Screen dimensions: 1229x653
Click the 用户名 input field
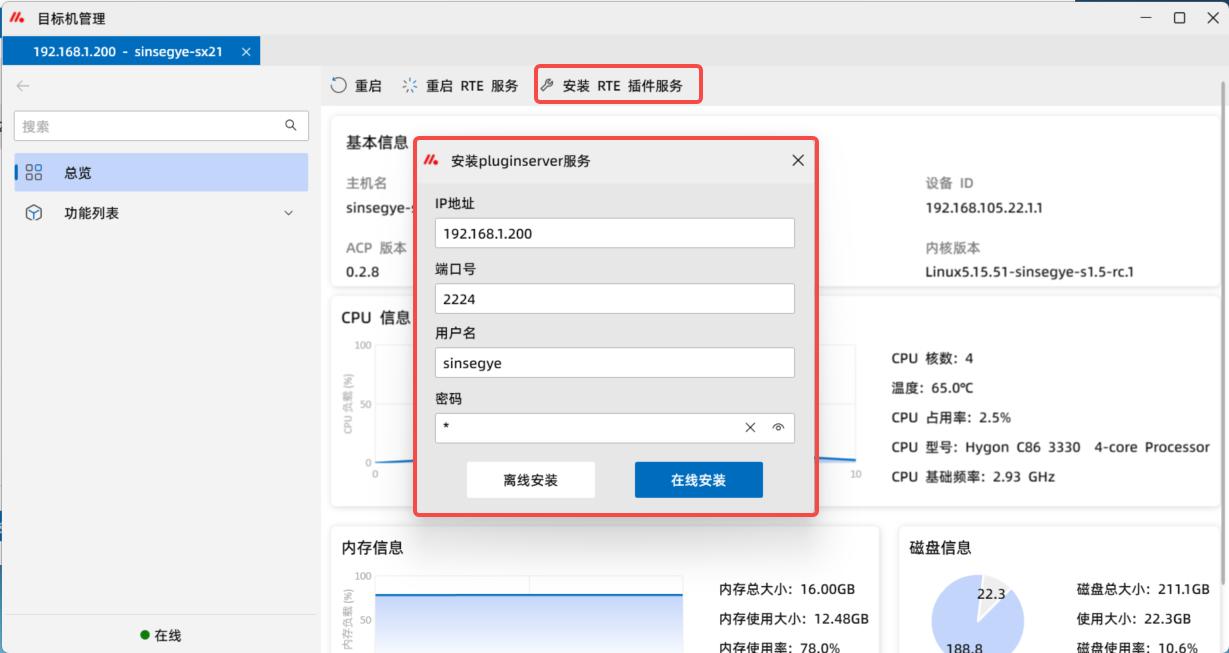(614, 363)
